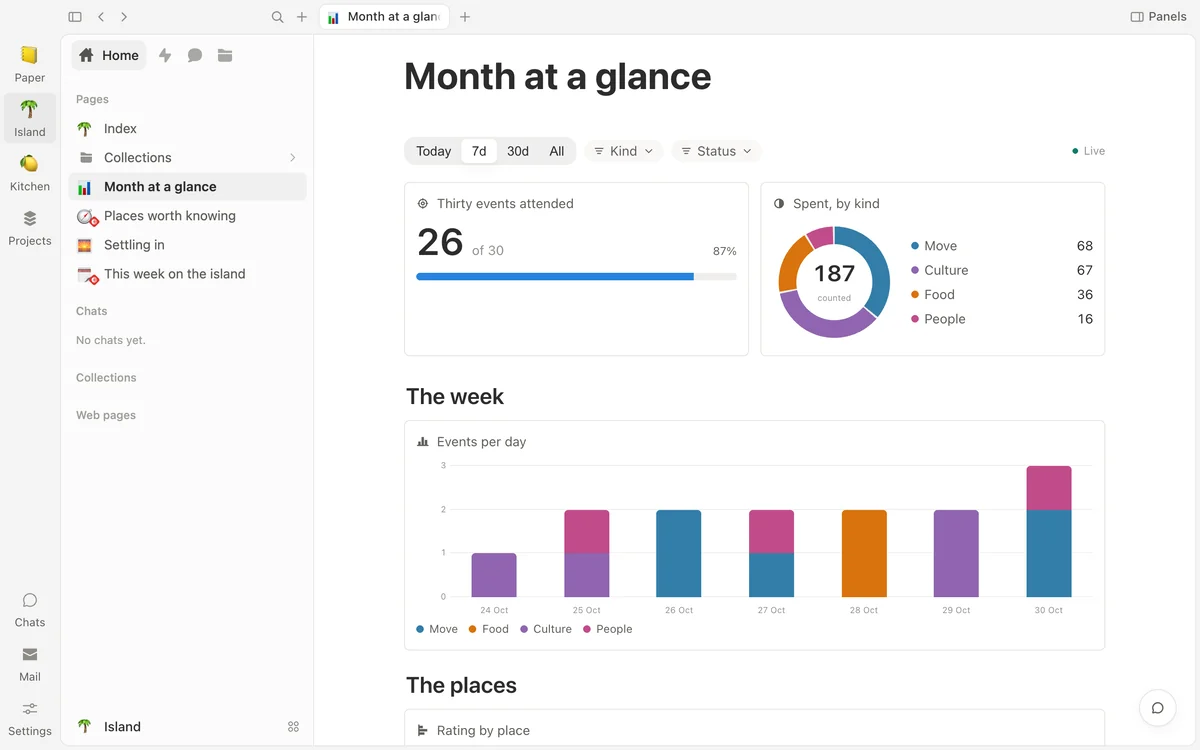Open the floating chat bubble button
The image size is (1200, 750).
click(1157, 708)
